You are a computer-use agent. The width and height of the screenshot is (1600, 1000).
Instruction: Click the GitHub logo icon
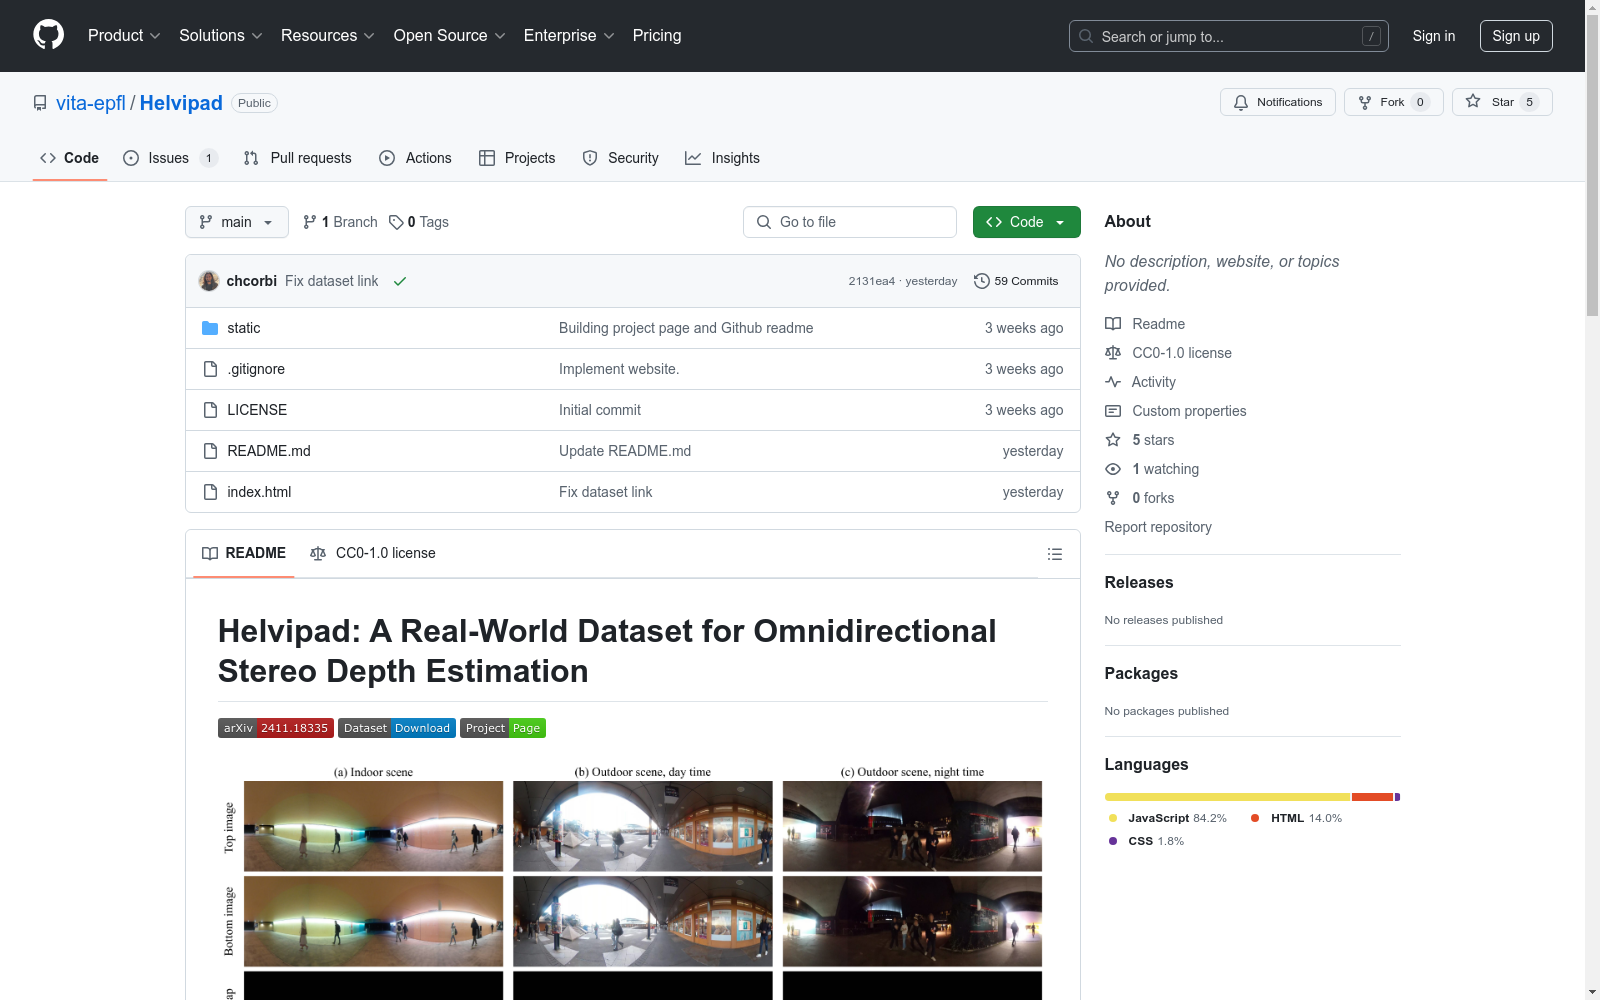[x=48, y=35]
